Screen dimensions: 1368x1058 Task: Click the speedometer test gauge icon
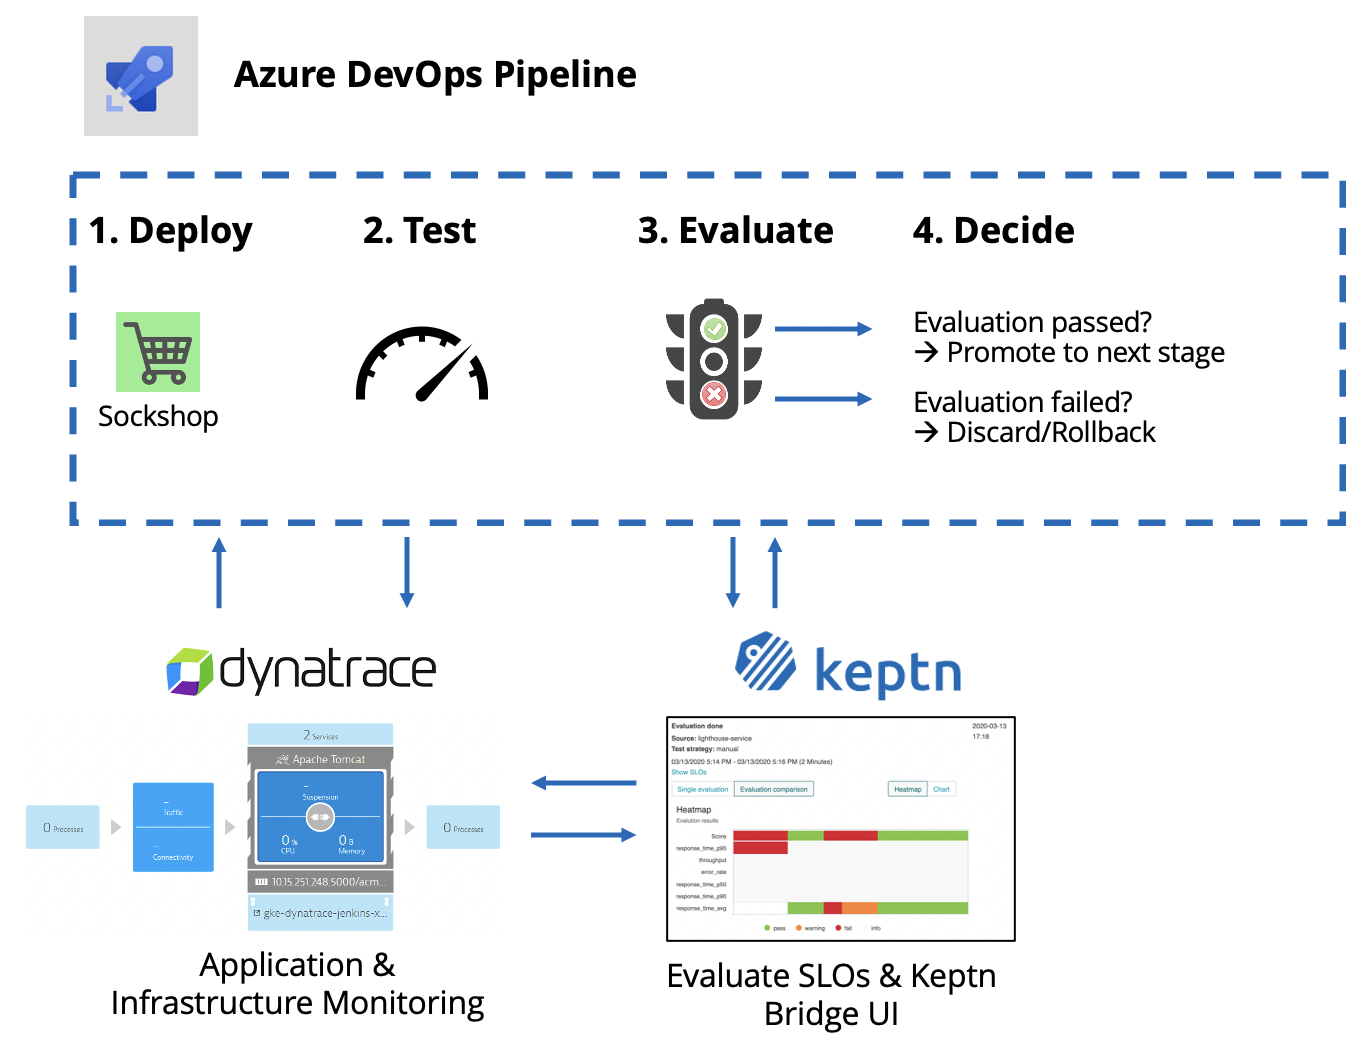click(422, 364)
